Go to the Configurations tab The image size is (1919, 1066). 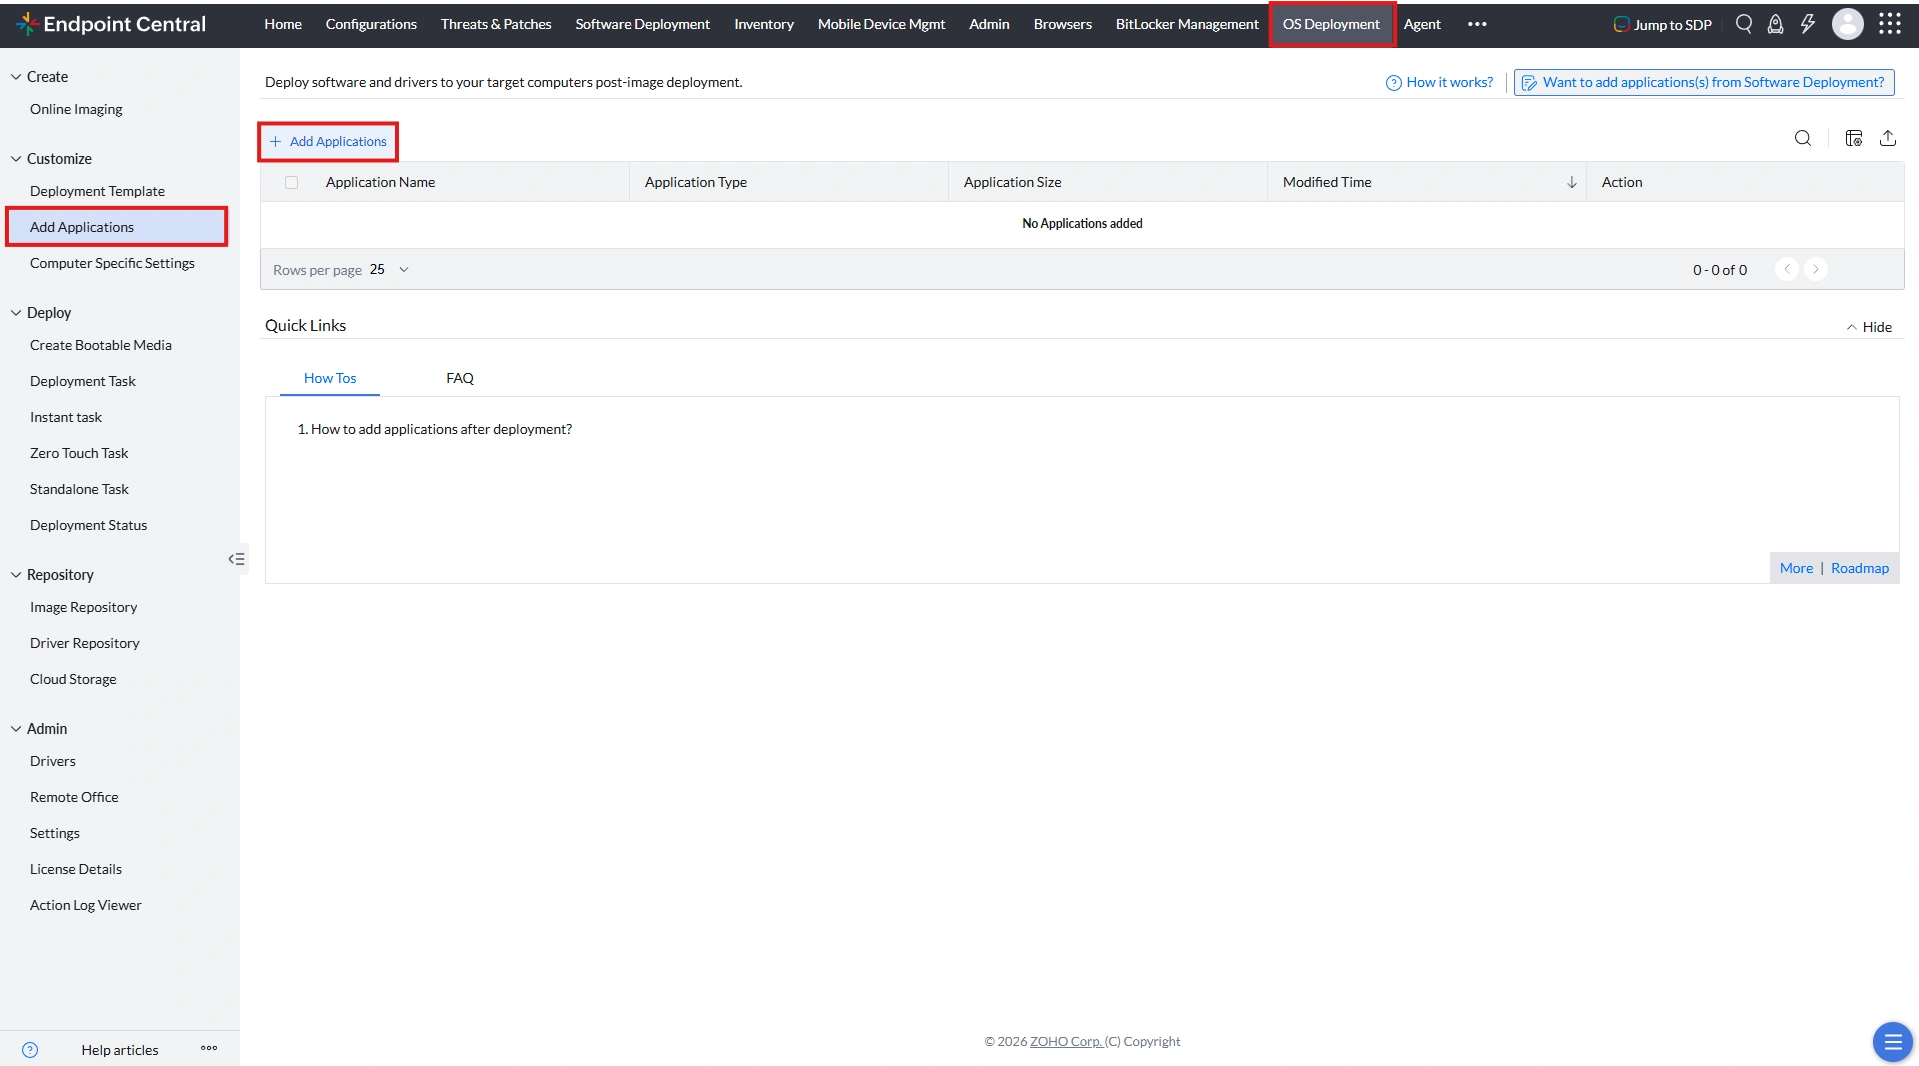coord(371,24)
